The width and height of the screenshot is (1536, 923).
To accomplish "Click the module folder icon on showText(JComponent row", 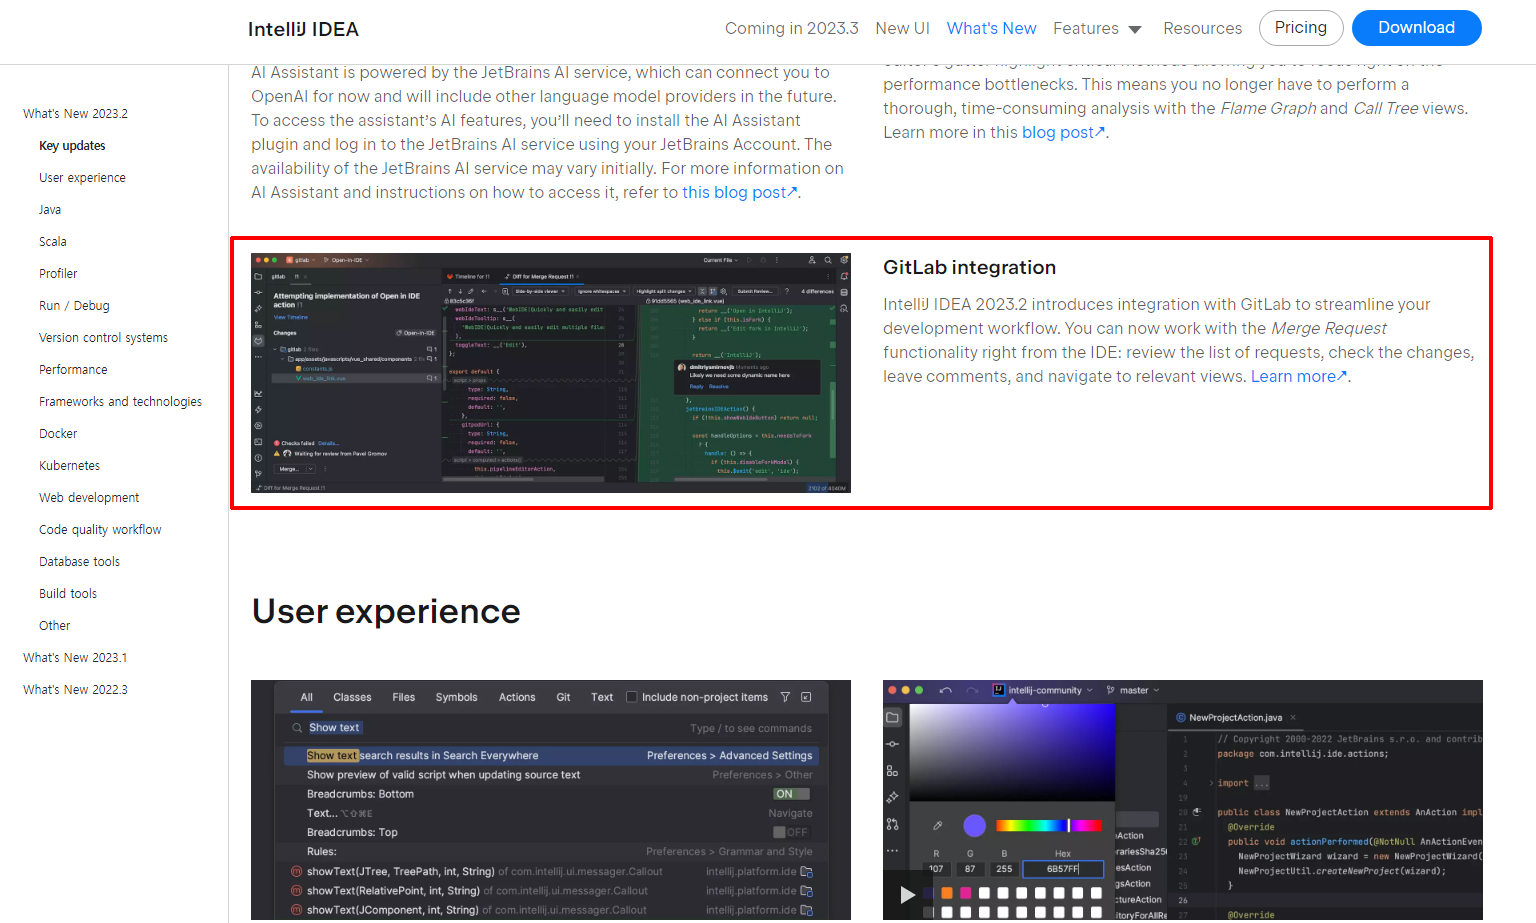I will tap(806, 910).
